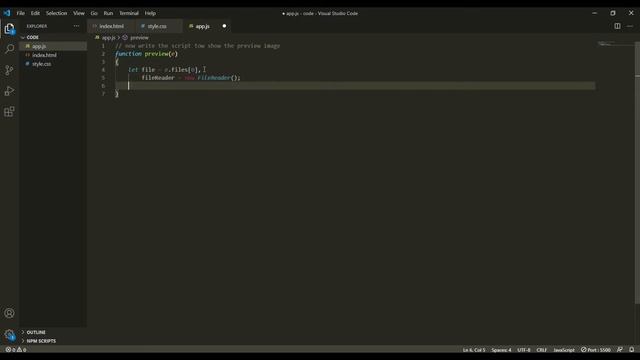
Task: Expand the NPM SCRIPTS section
Action: (53, 341)
